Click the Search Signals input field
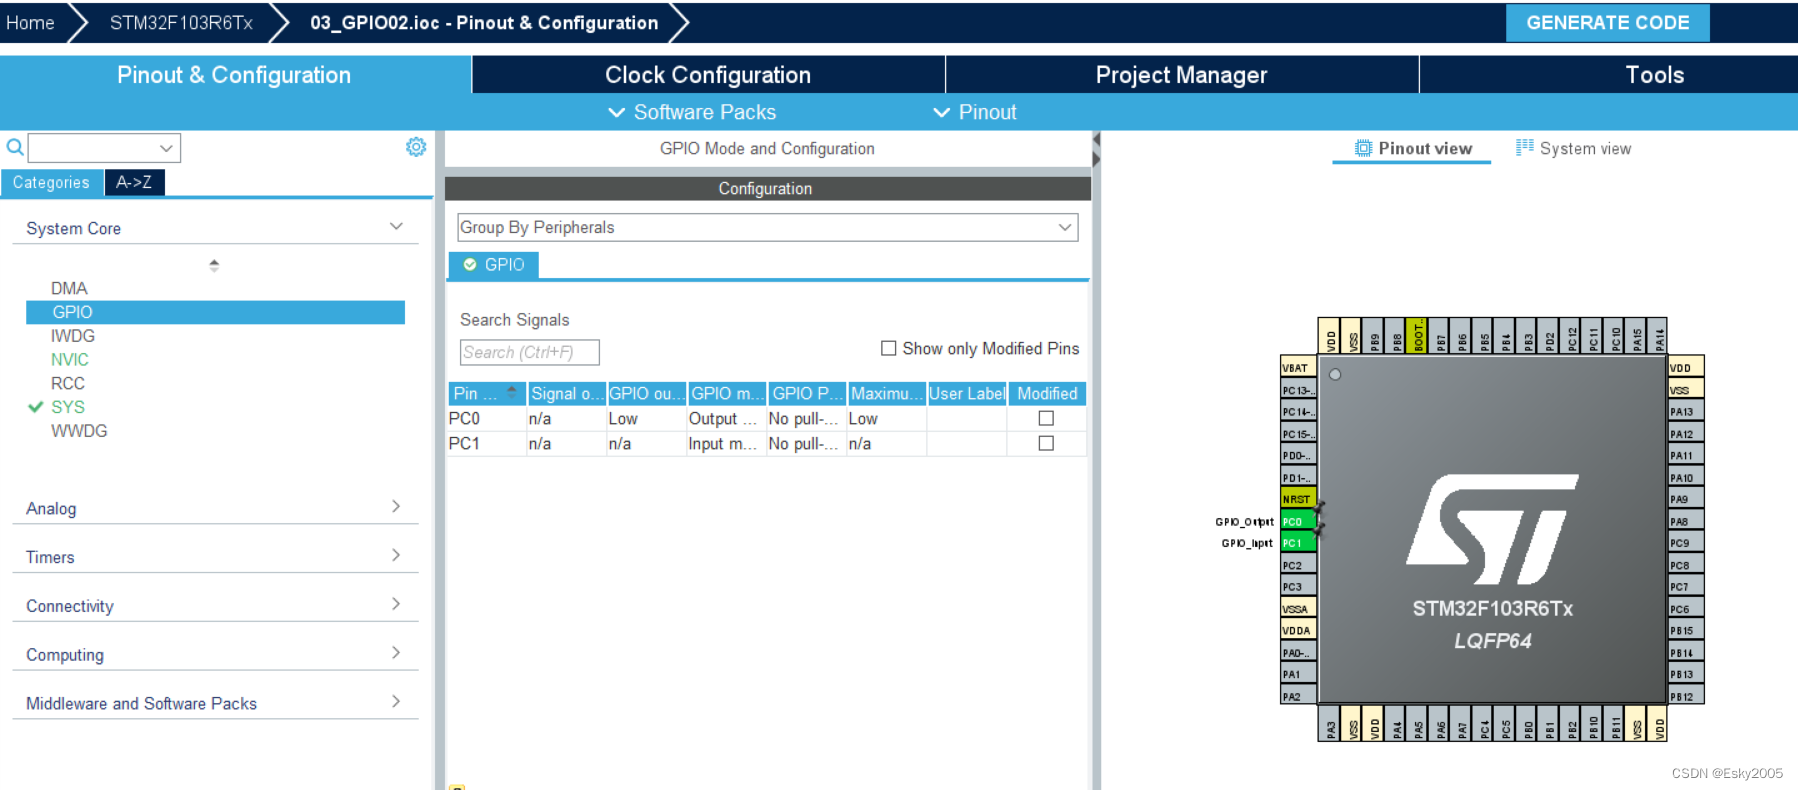Viewport: 1798px width, 790px height. tap(530, 352)
